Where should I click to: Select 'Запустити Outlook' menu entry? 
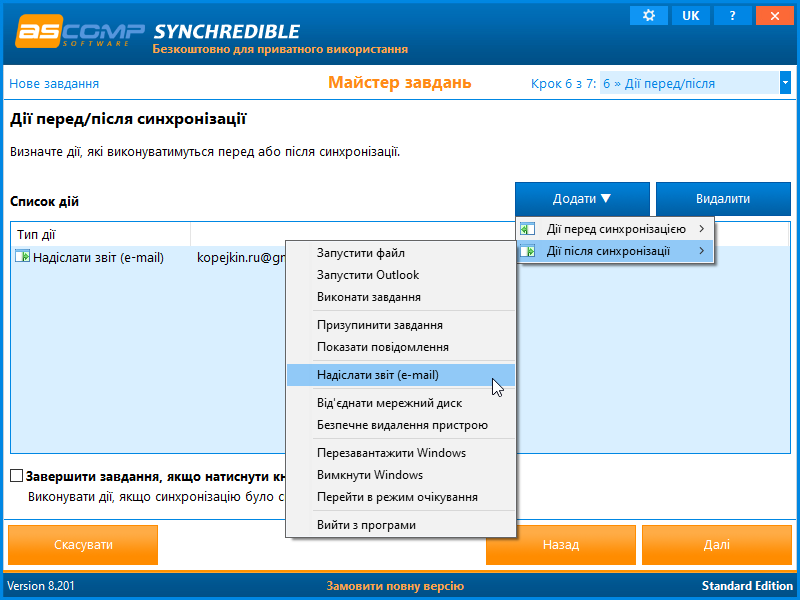tap(401, 275)
